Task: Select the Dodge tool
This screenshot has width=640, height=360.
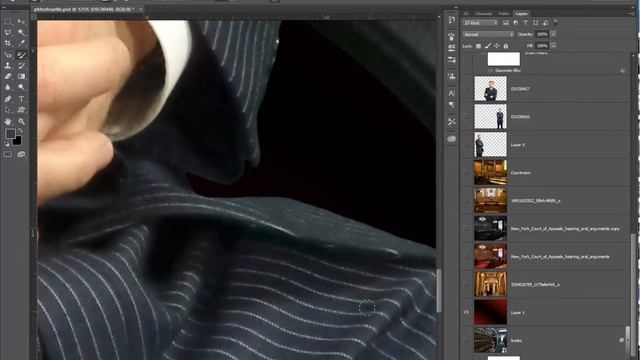Action: click(21, 87)
